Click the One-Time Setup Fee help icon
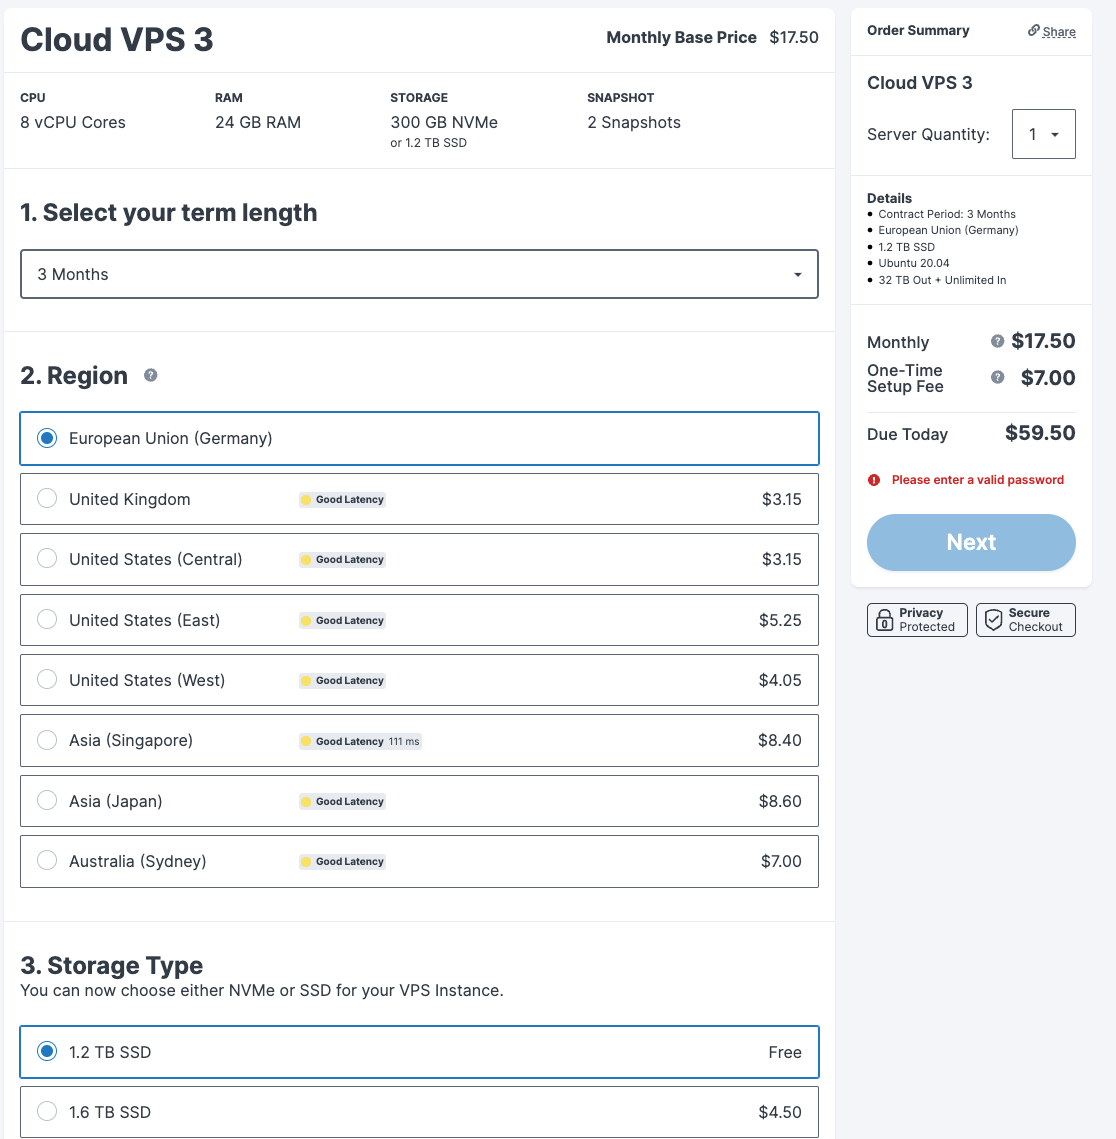The height and width of the screenshot is (1139, 1116). pyautogui.click(x=998, y=378)
